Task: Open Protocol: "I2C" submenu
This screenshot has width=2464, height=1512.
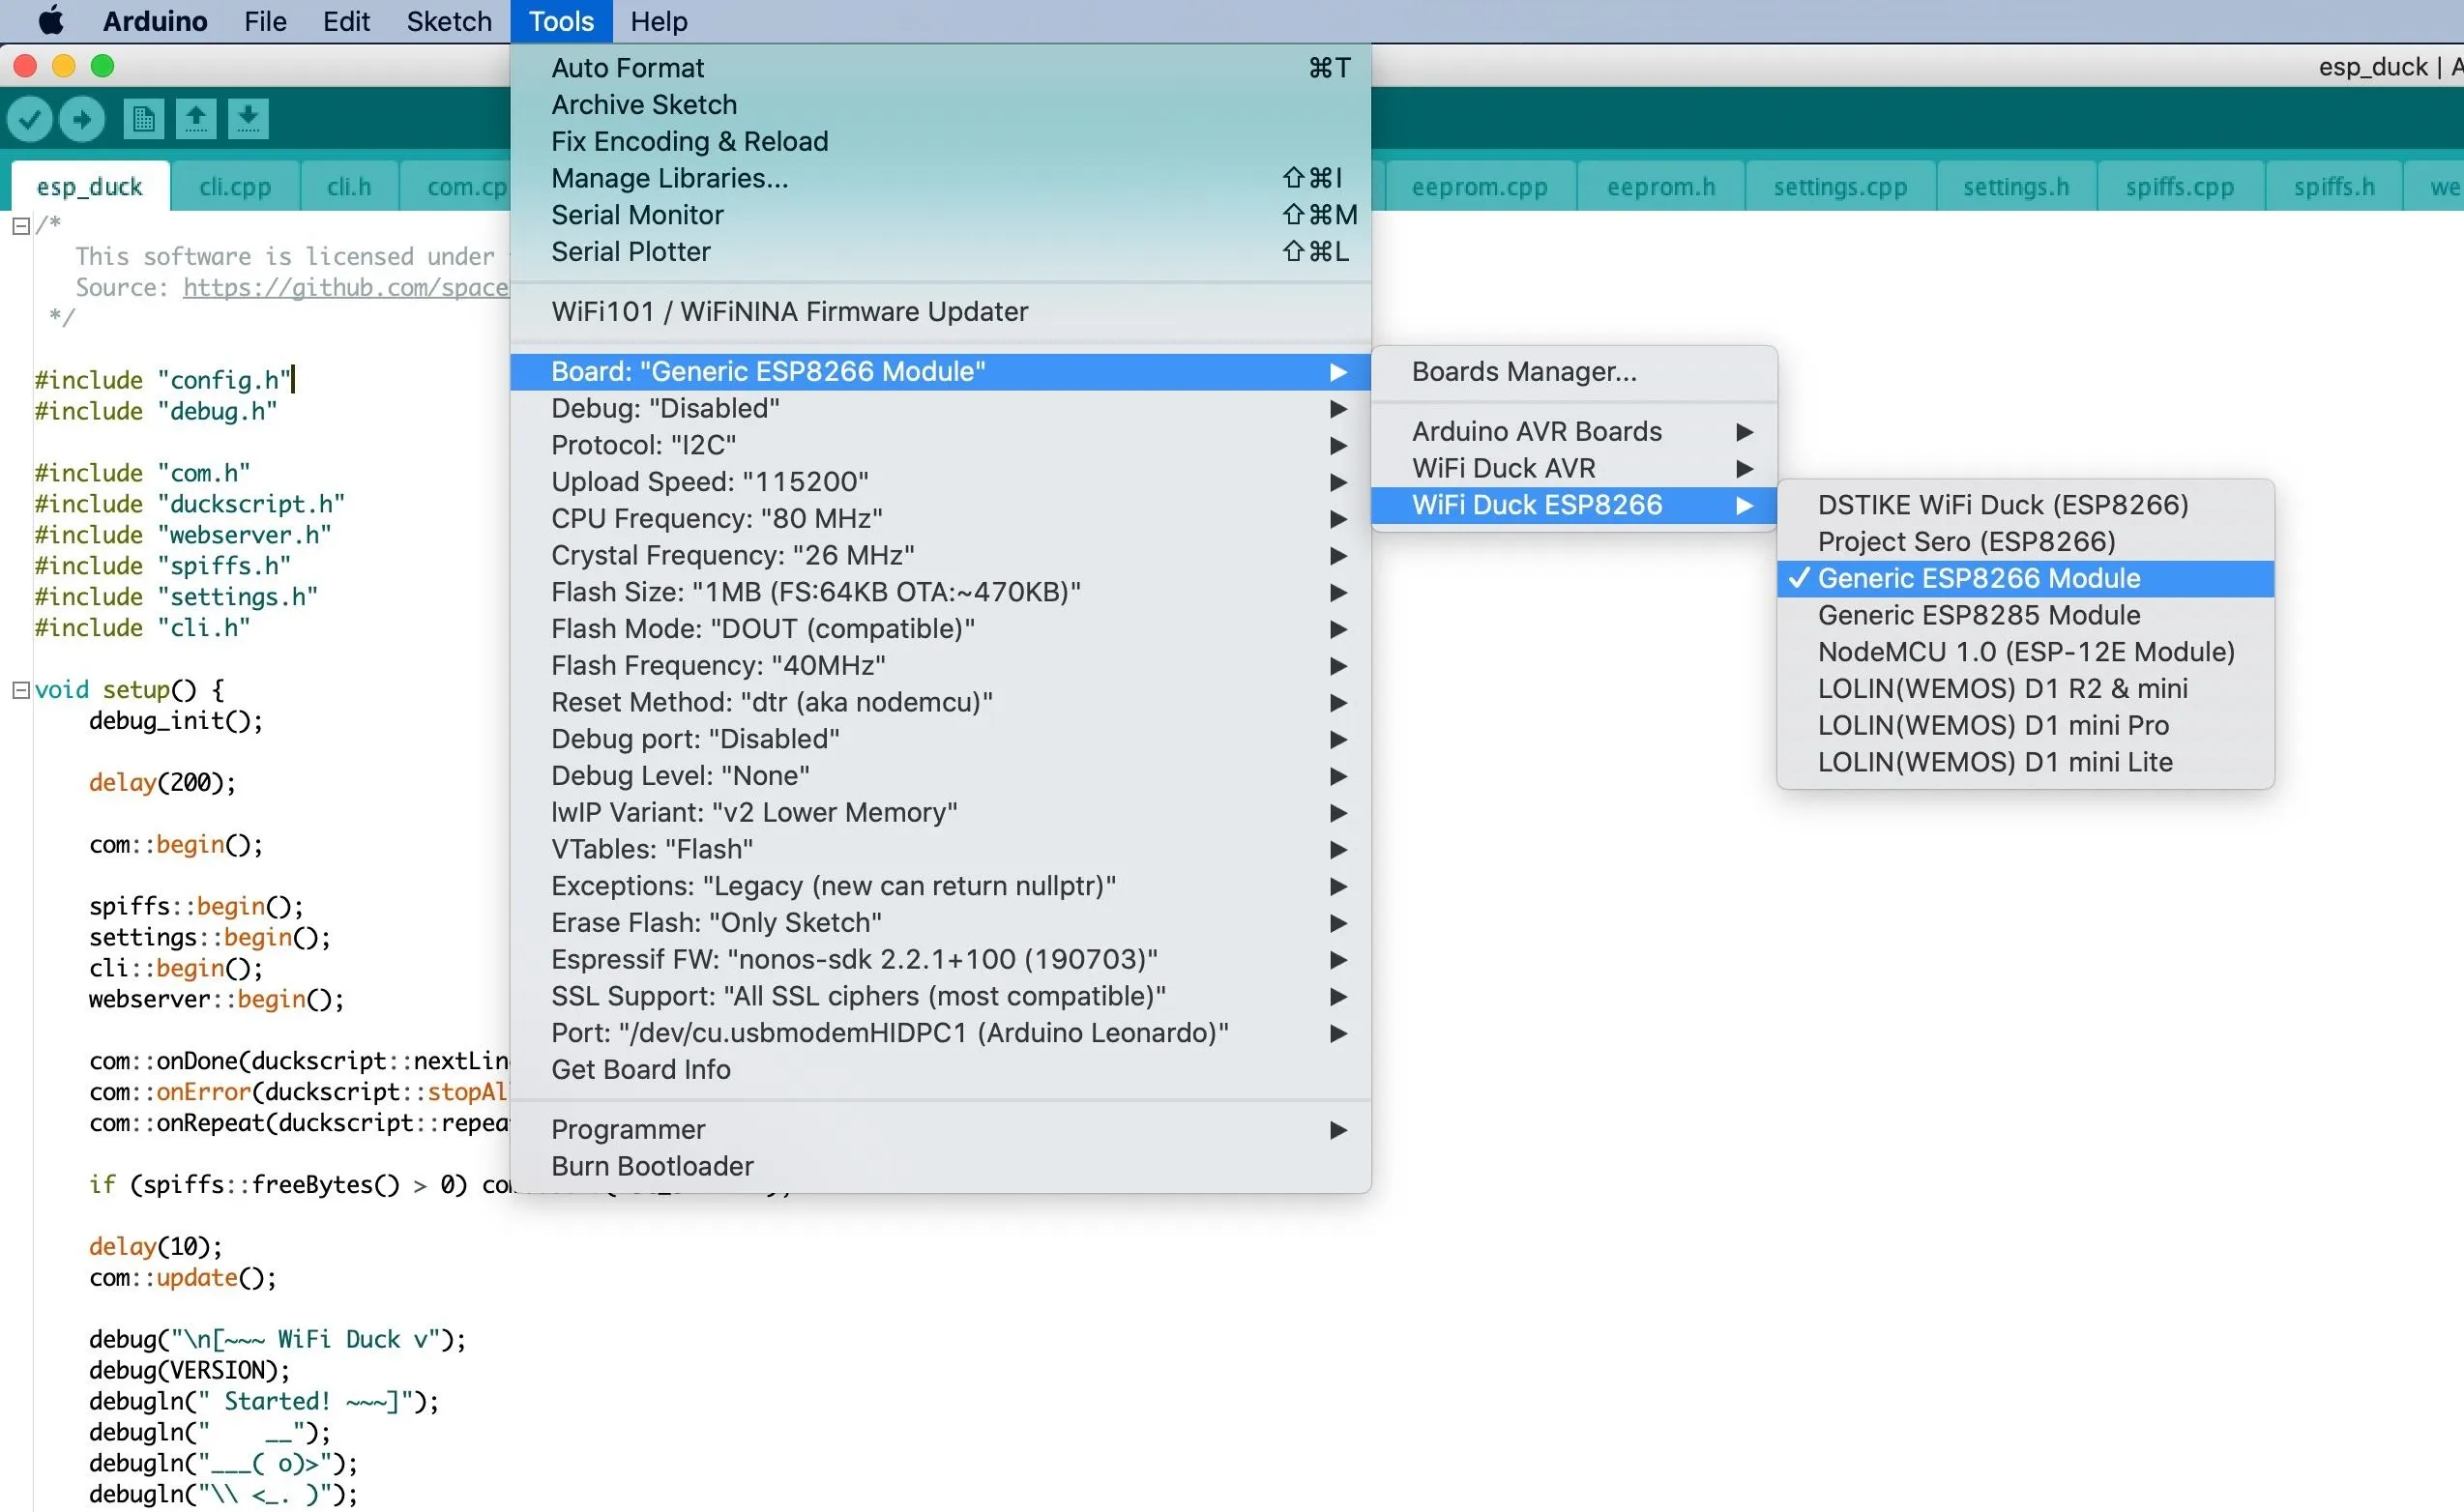Action: click(x=940, y=445)
